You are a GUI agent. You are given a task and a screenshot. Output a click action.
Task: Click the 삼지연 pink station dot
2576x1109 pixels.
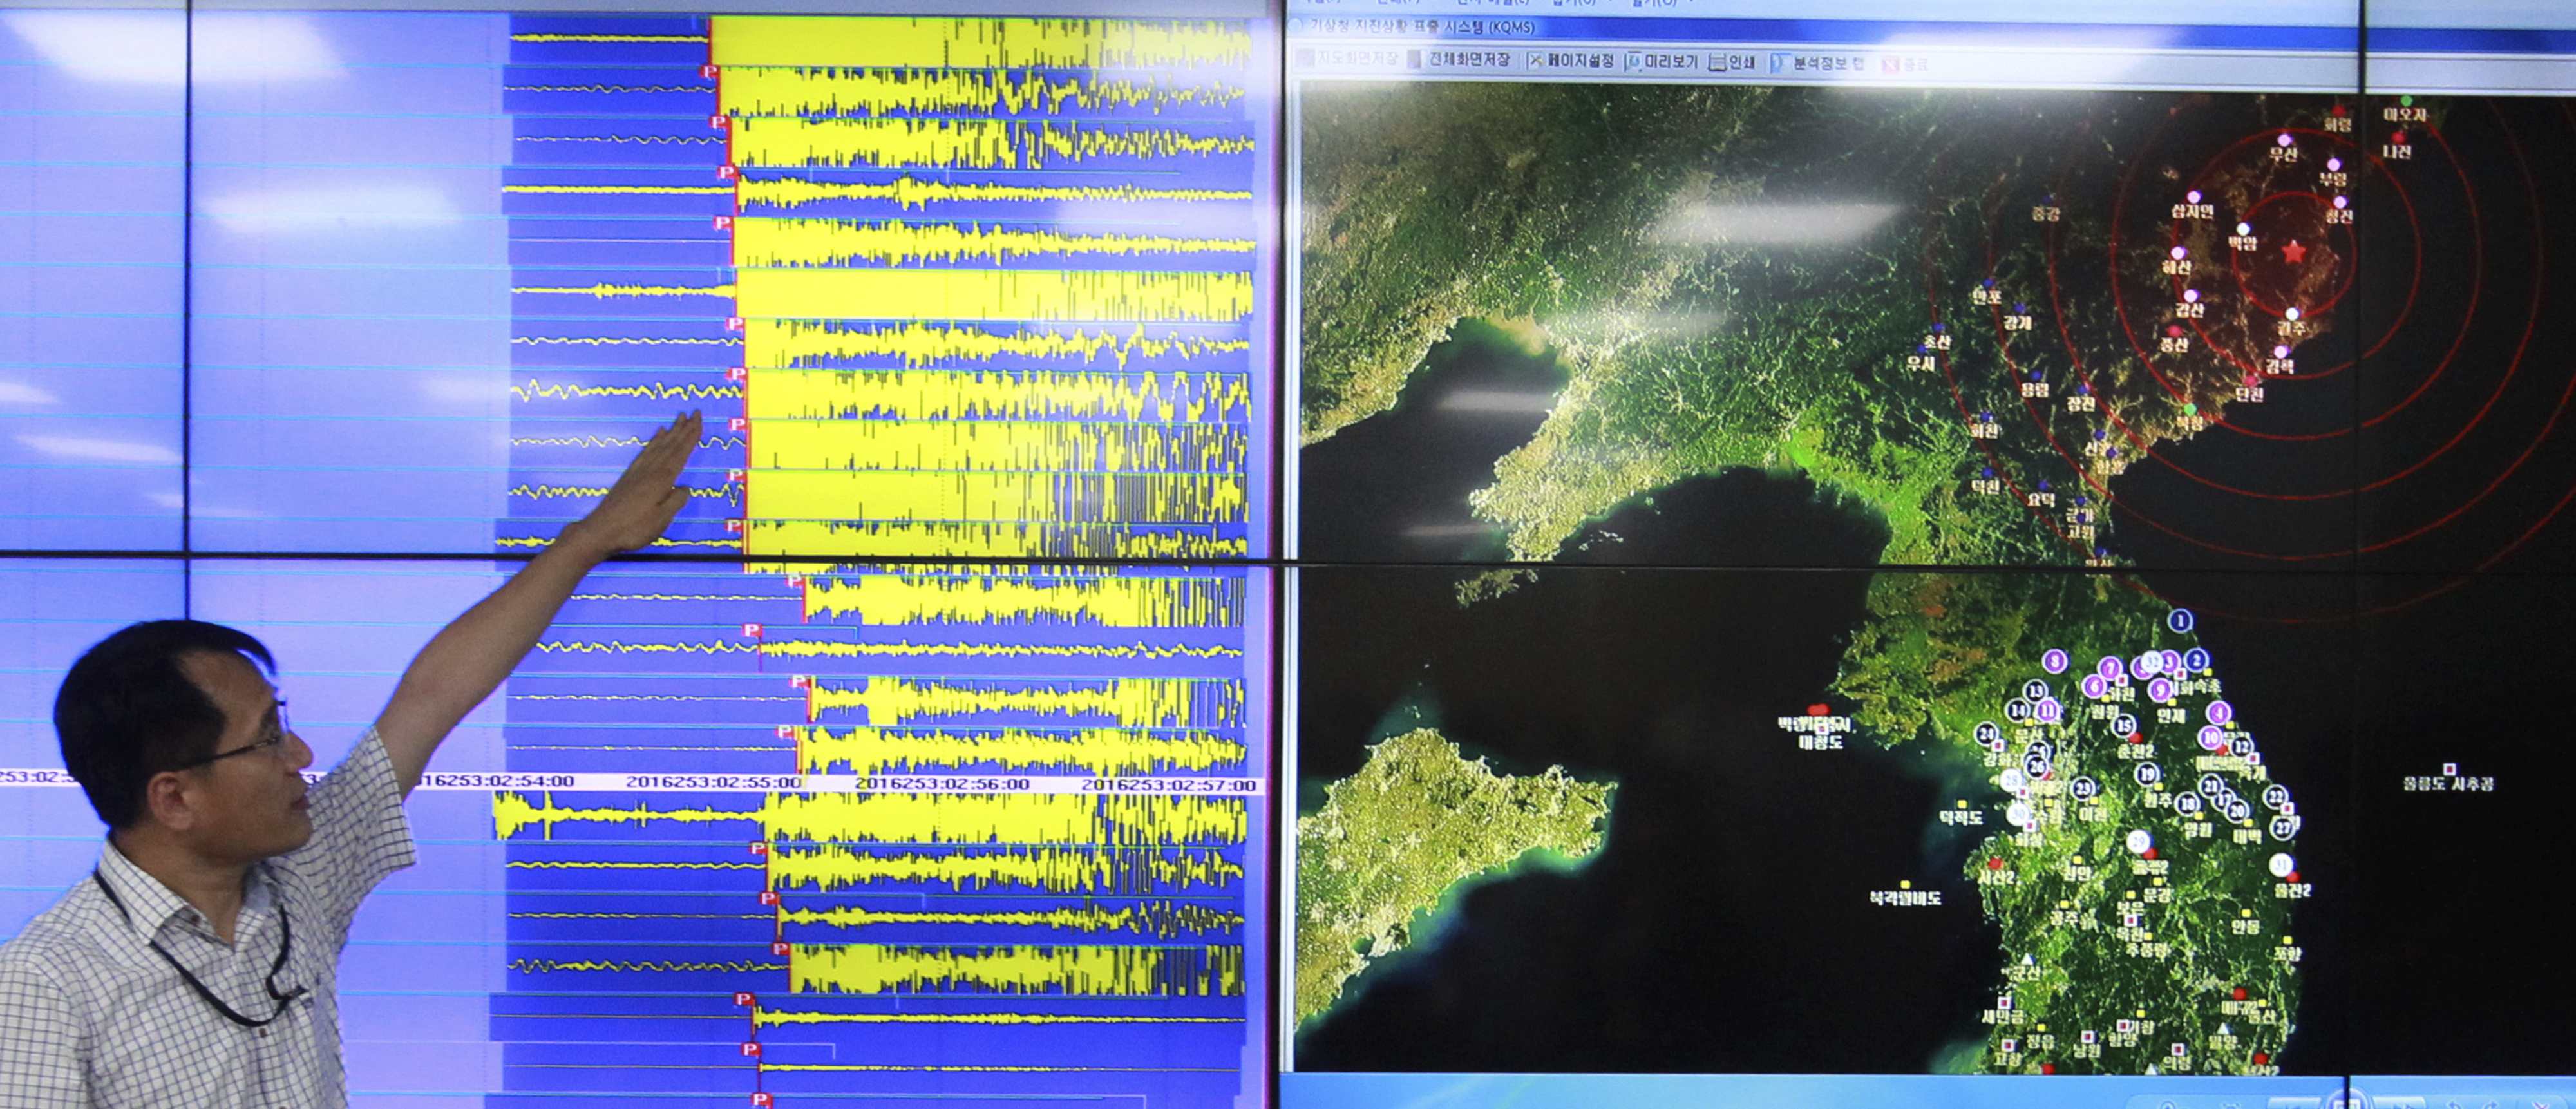pyautogui.click(x=2193, y=197)
